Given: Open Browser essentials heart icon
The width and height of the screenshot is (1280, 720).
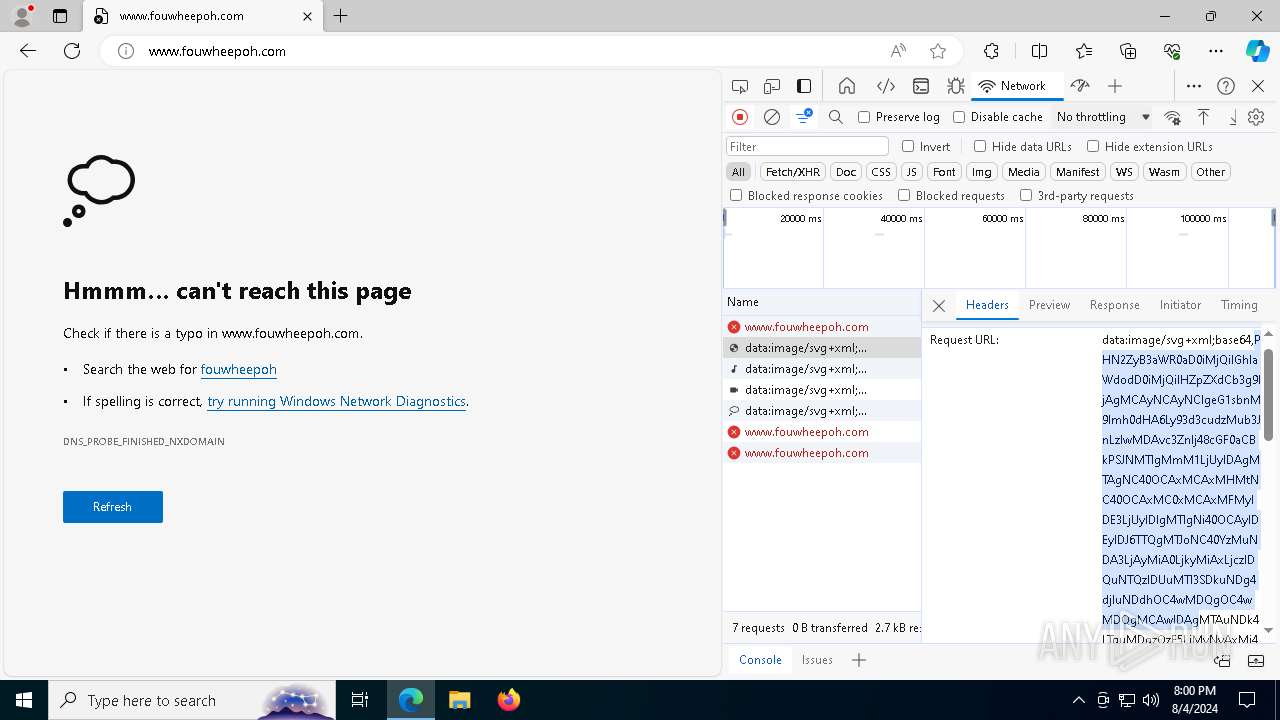Looking at the screenshot, I should tap(1172, 51).
